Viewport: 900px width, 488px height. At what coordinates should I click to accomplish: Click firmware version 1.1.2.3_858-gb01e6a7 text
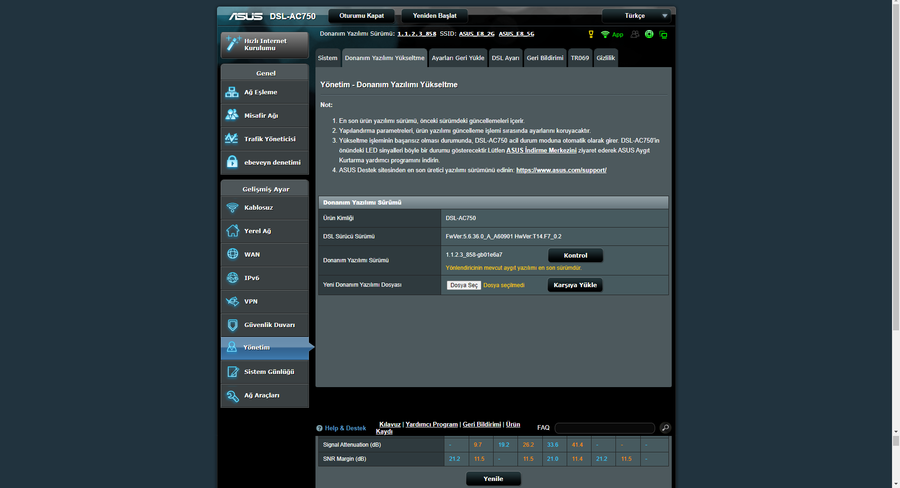point(474,255)
